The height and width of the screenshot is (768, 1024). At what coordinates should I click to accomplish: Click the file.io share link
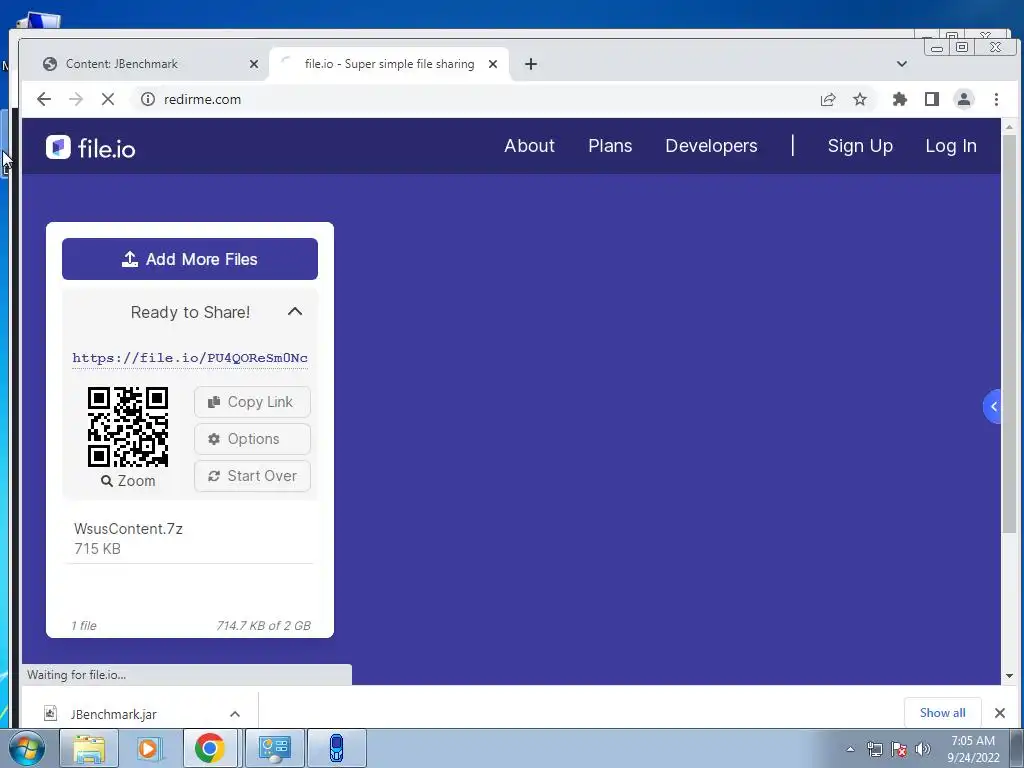[190, 358]
